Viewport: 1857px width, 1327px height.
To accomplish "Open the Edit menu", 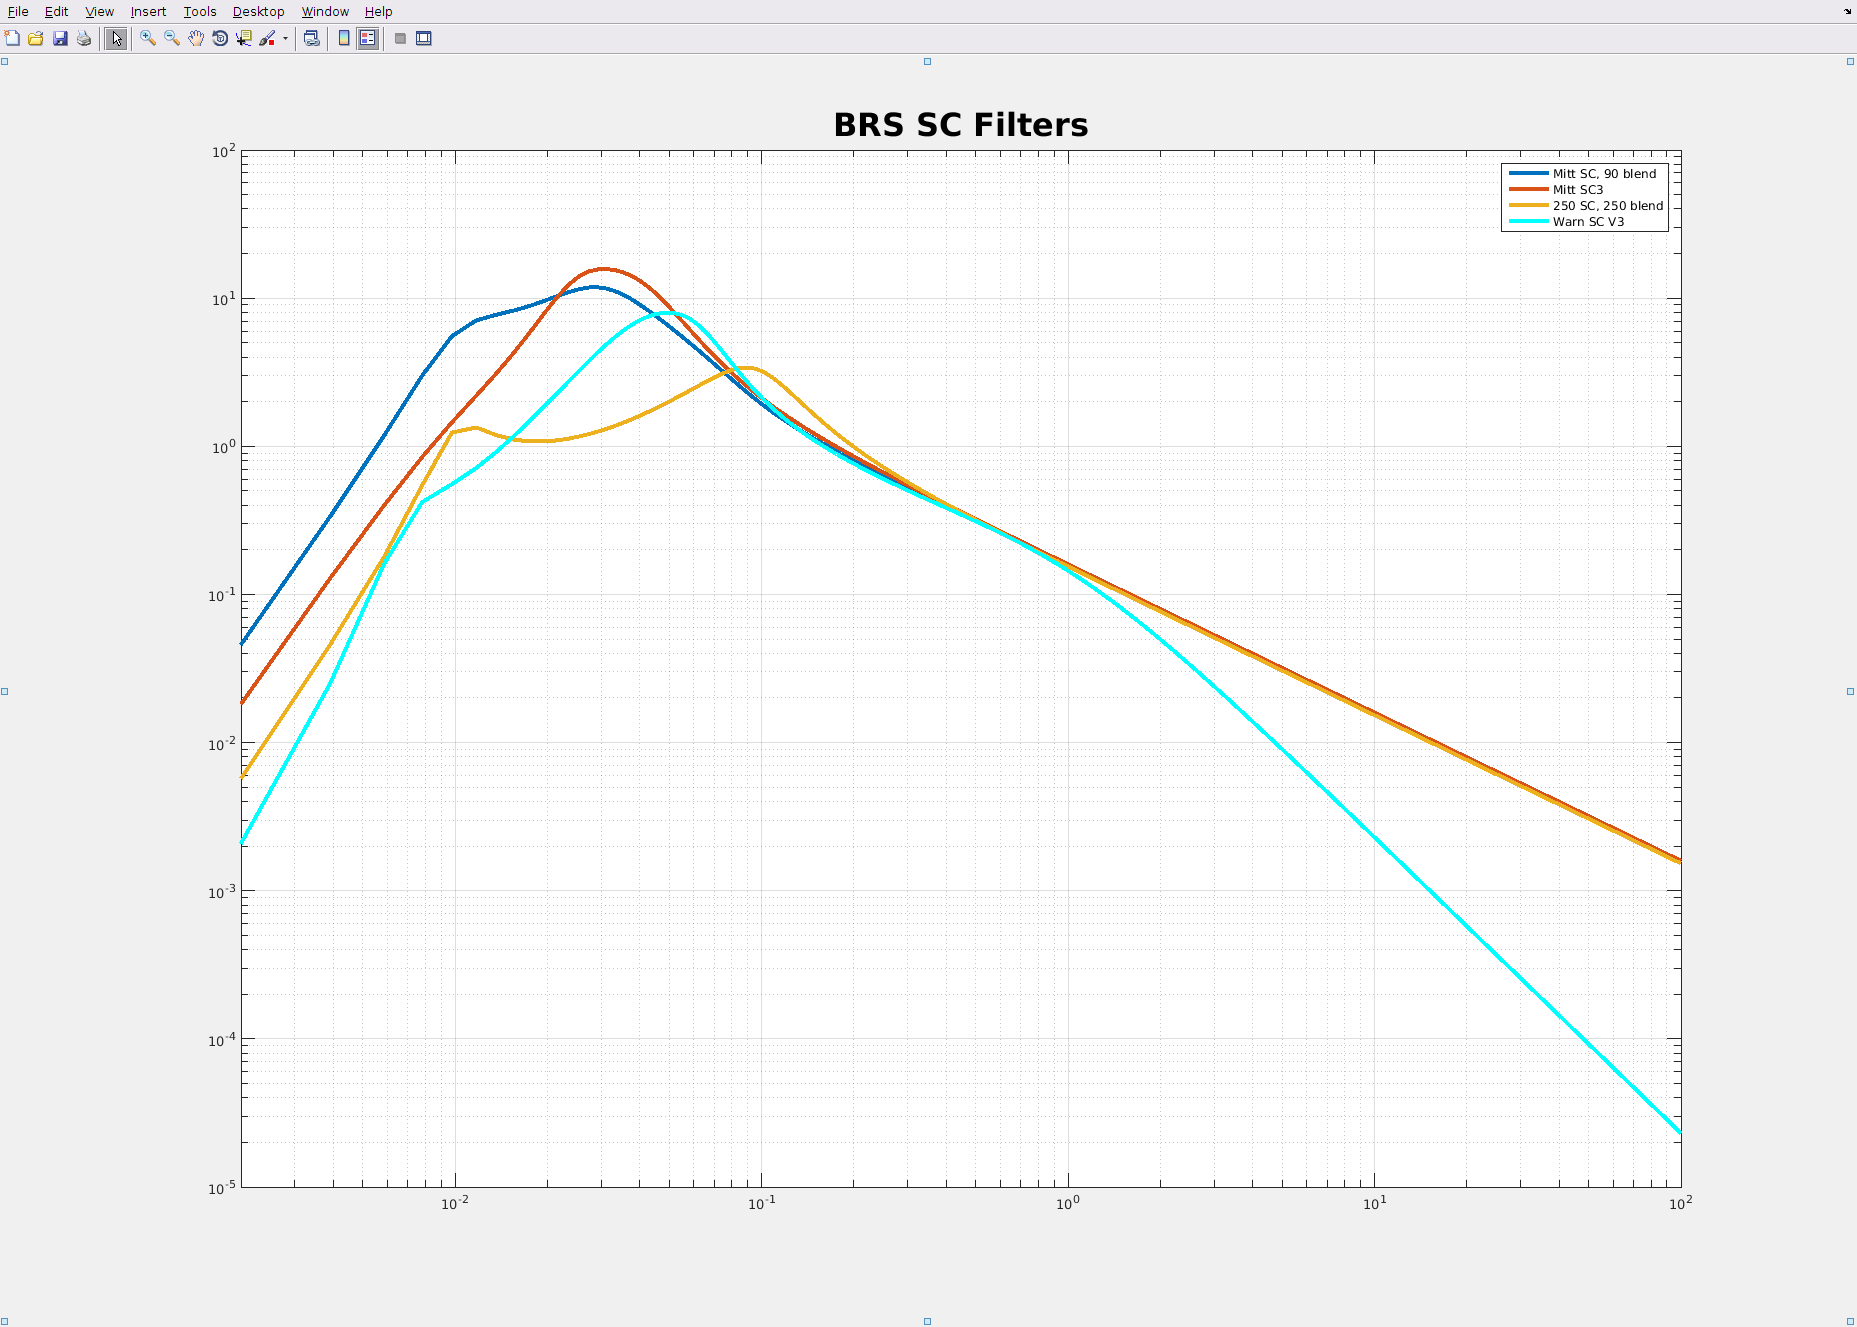I will (56, 11).
